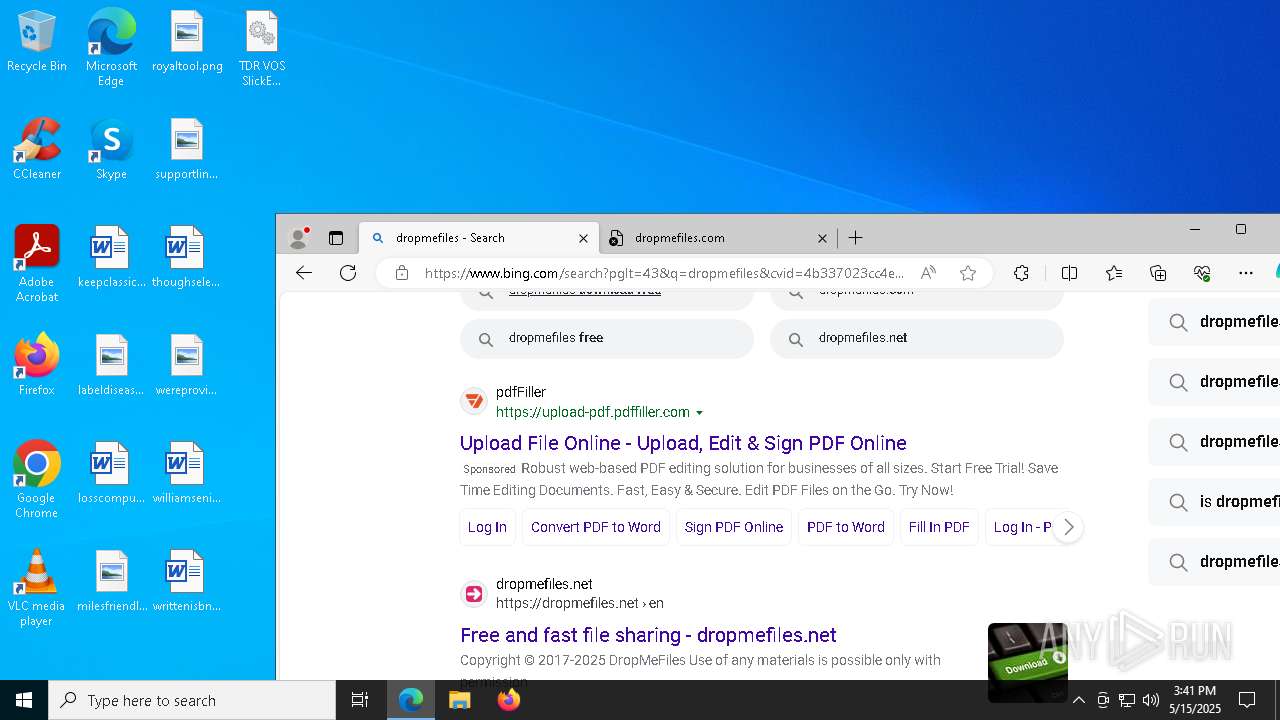
Task: Click the Edge profile avatar icon
Action: (298, 238)
